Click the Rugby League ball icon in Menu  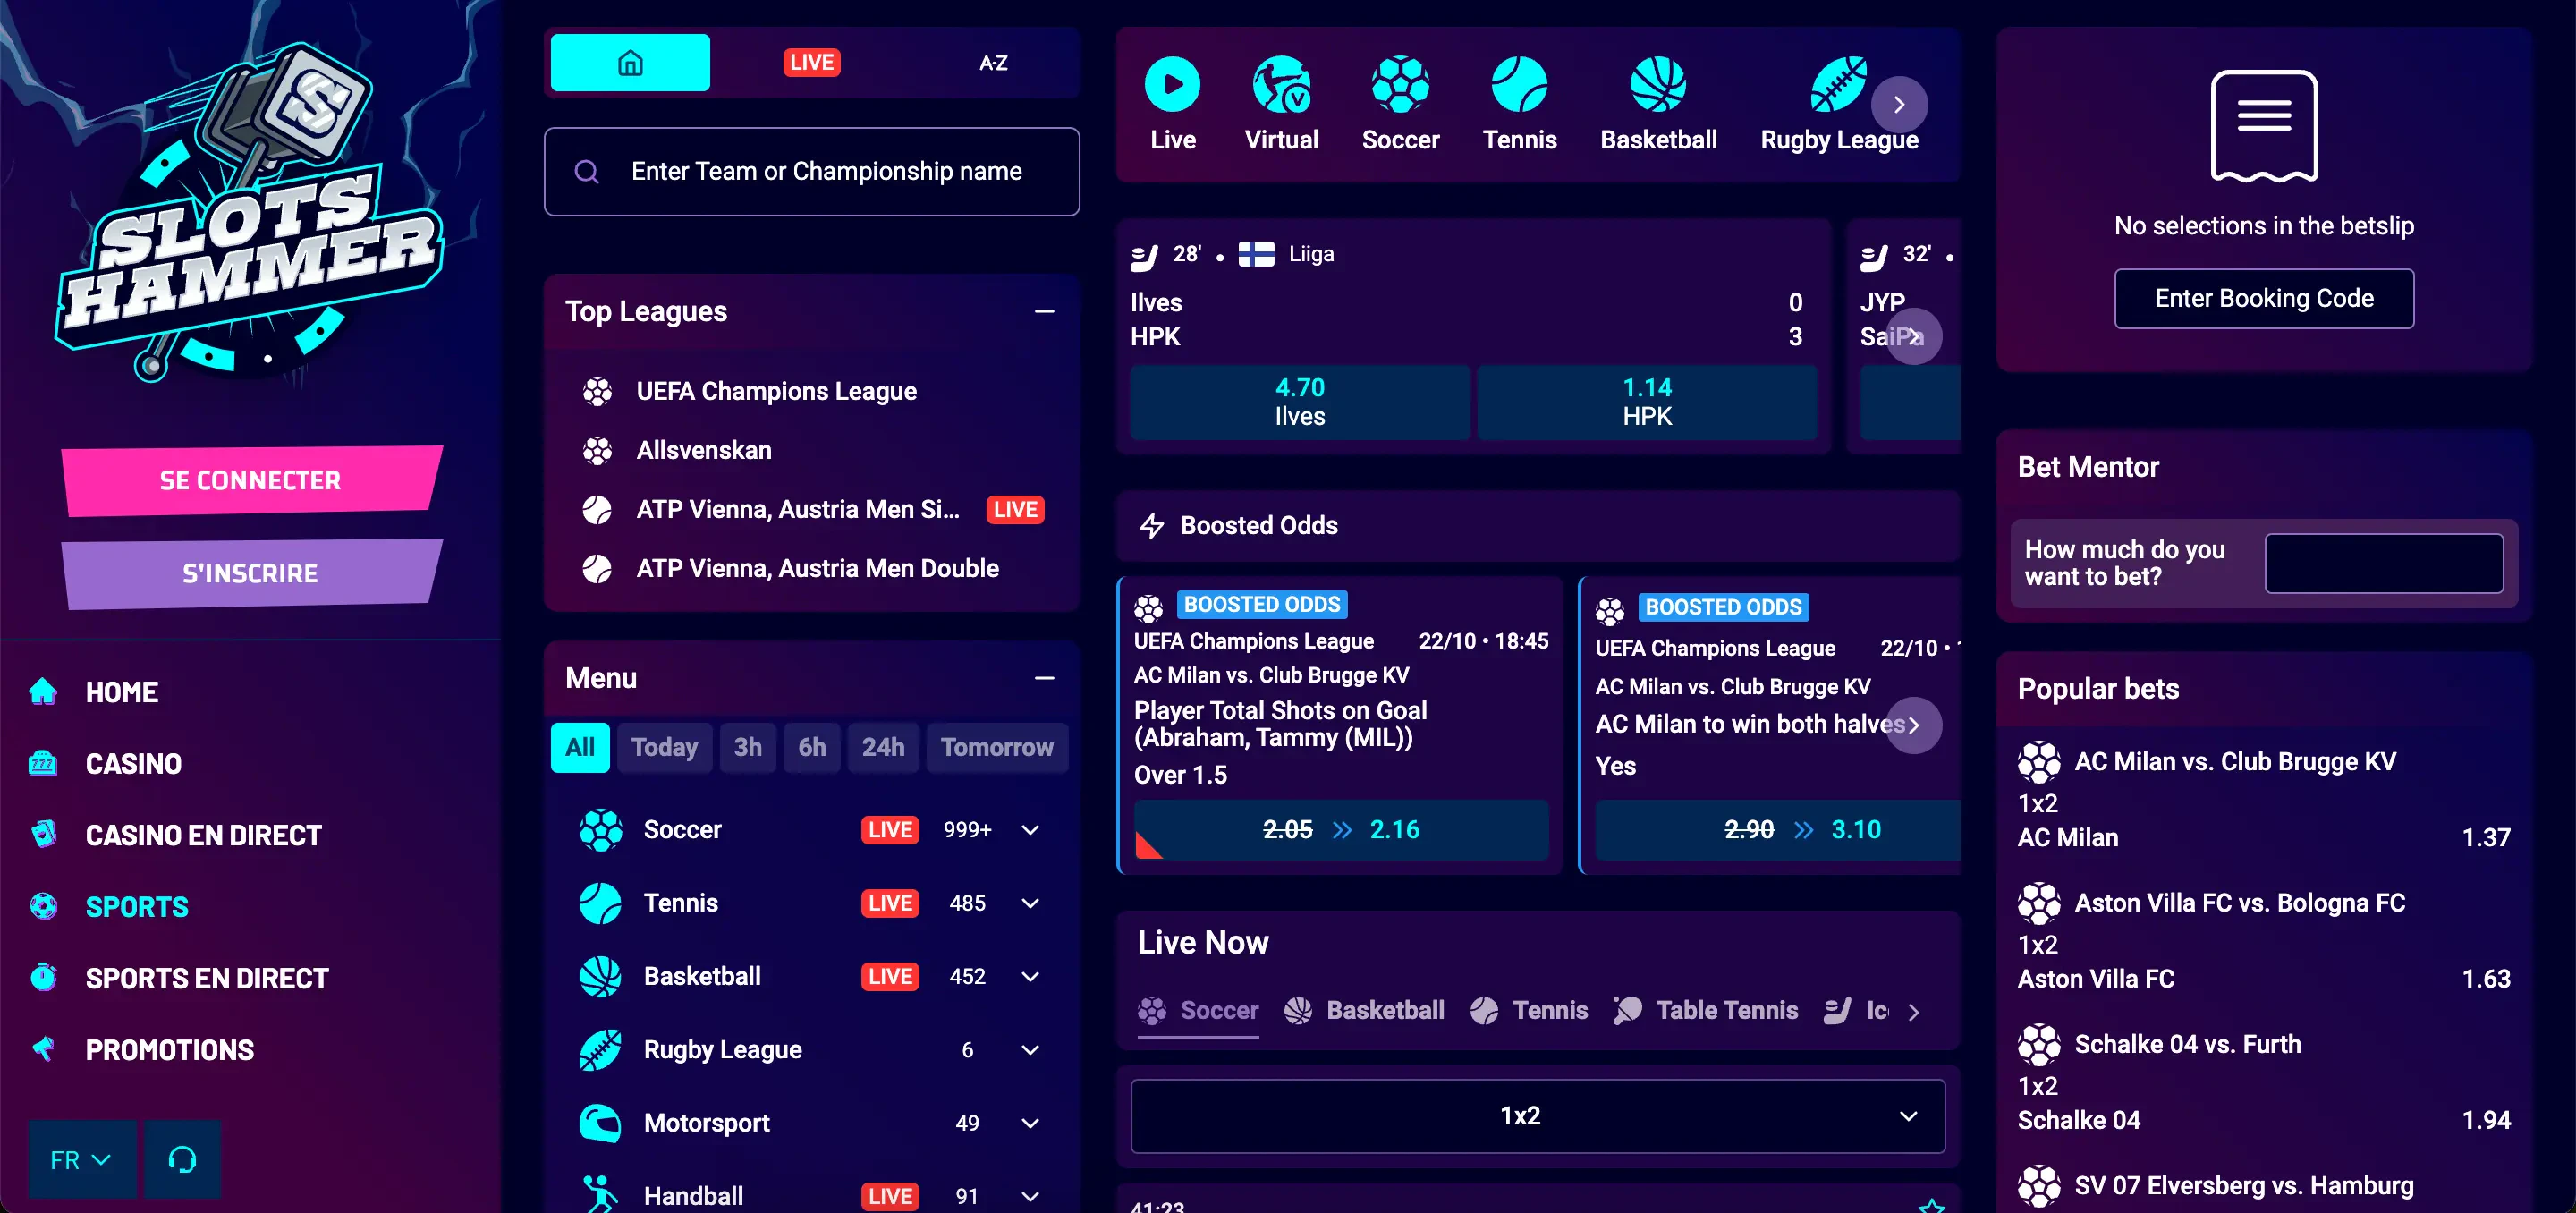click(x=600, y=1050)
